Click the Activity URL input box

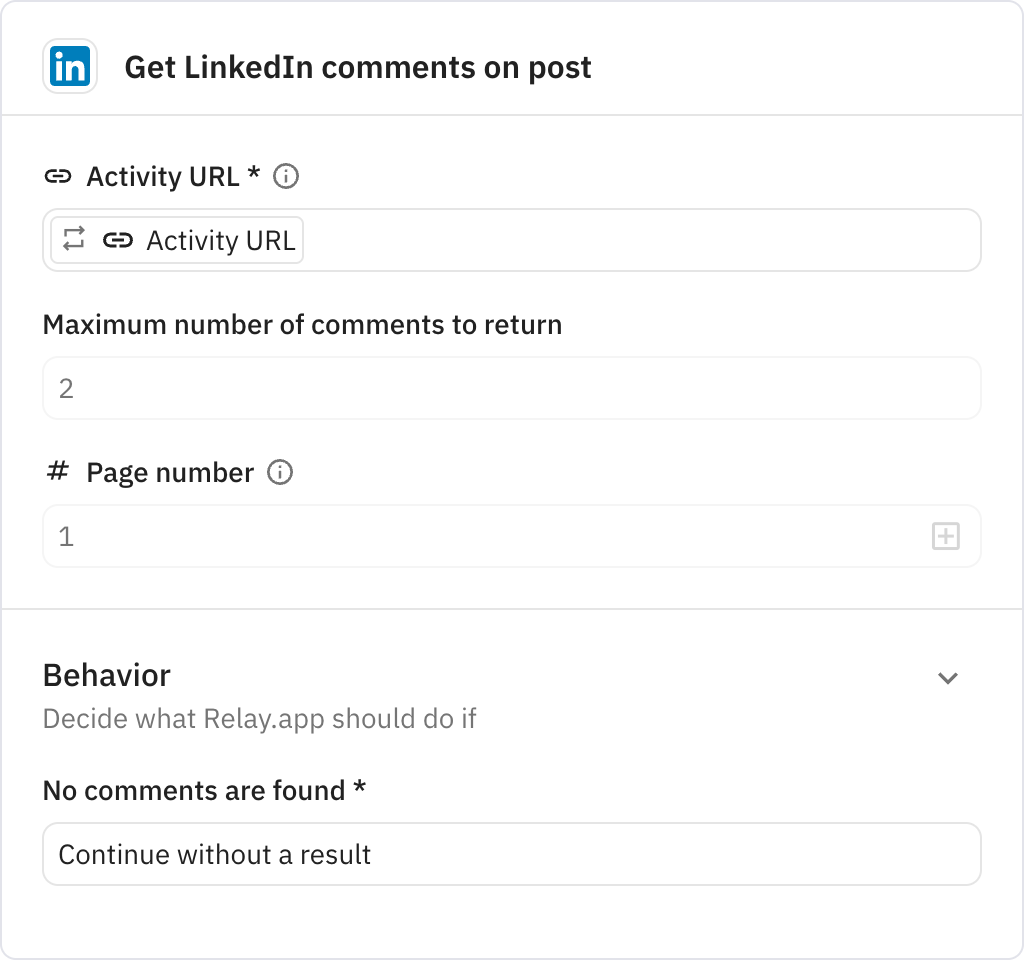[600, 240]
